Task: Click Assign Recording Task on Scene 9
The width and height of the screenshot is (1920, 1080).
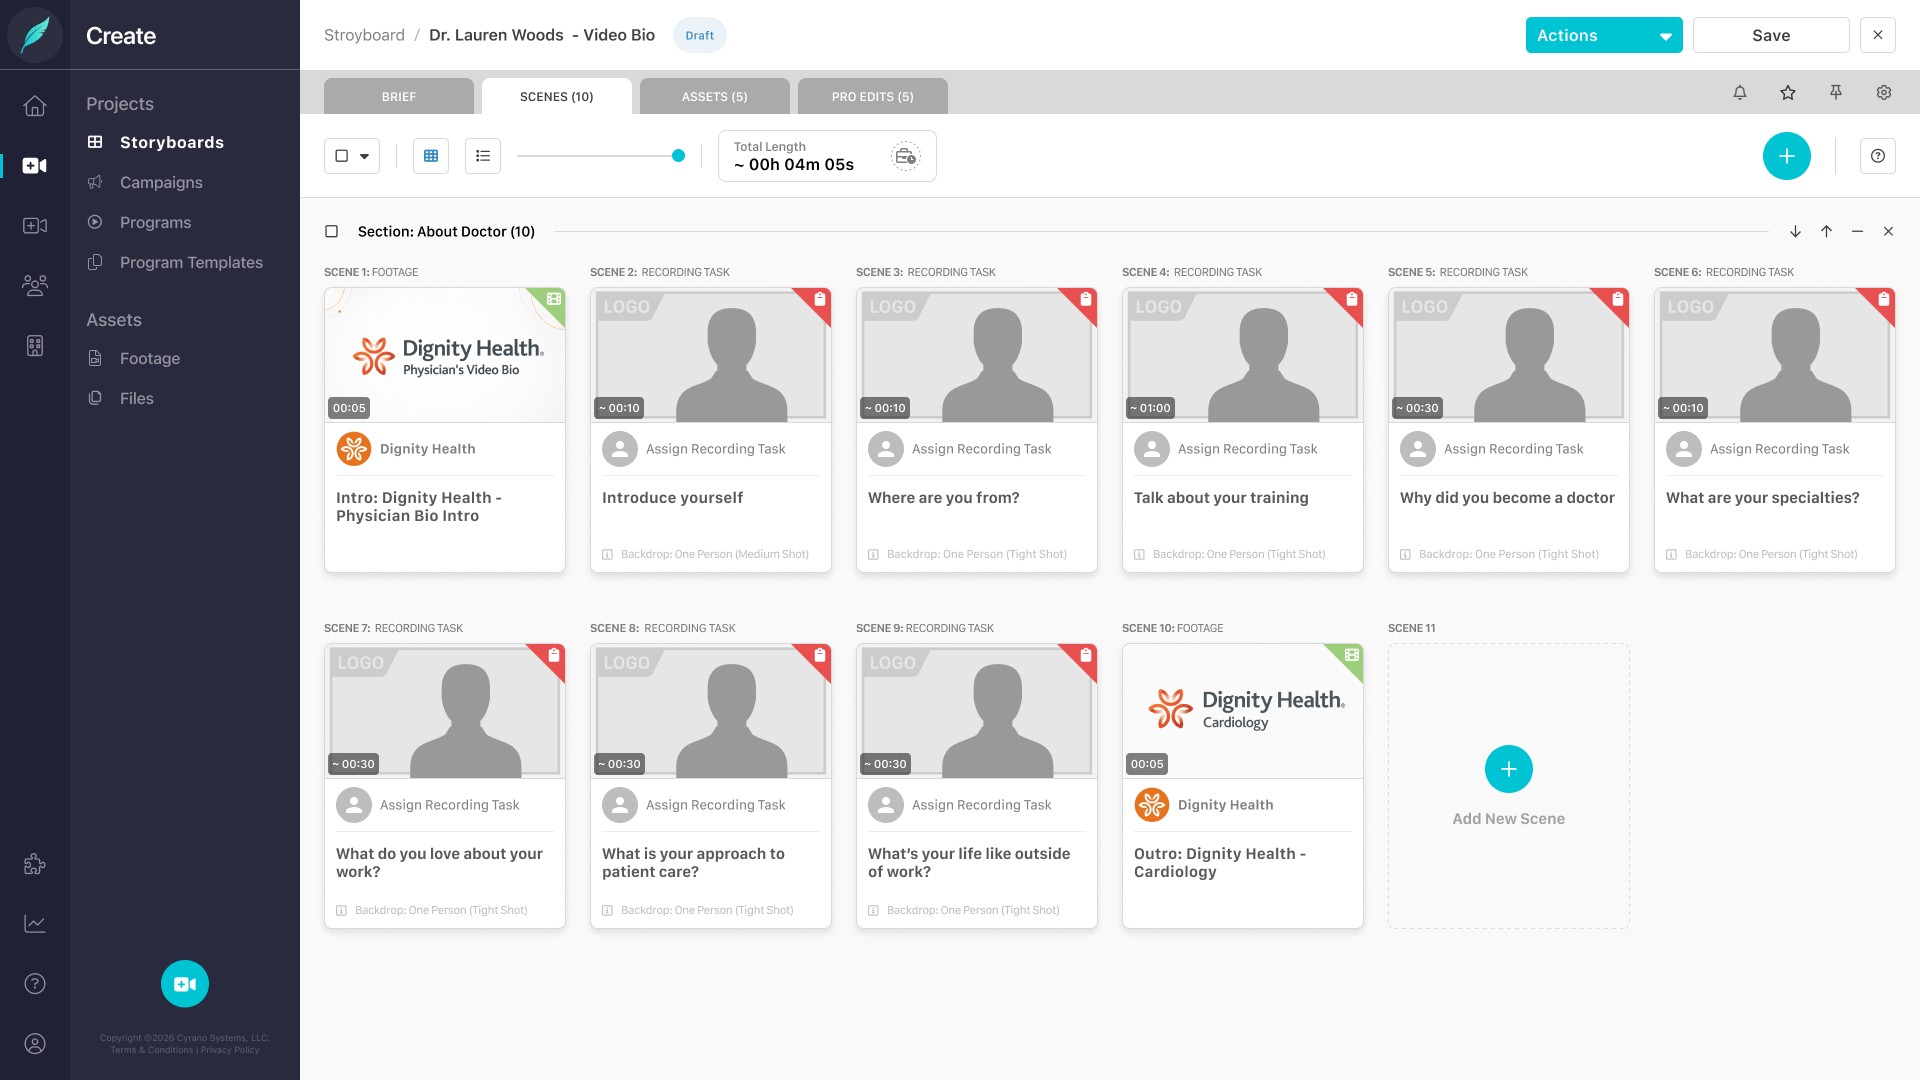Action: coord(982,805)
